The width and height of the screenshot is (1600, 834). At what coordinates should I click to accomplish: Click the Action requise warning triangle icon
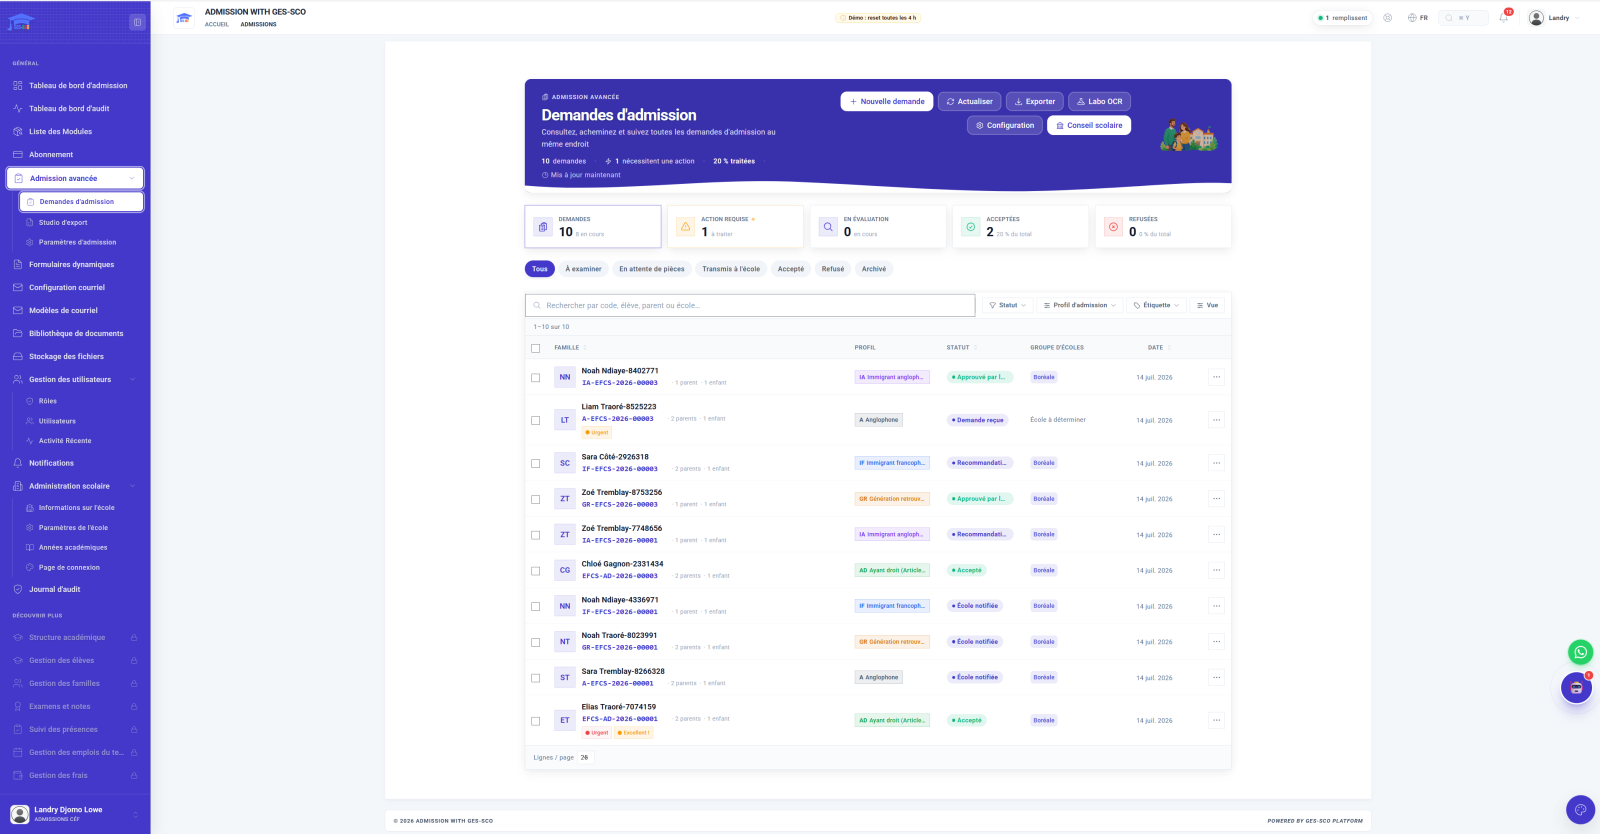point(686,227)
